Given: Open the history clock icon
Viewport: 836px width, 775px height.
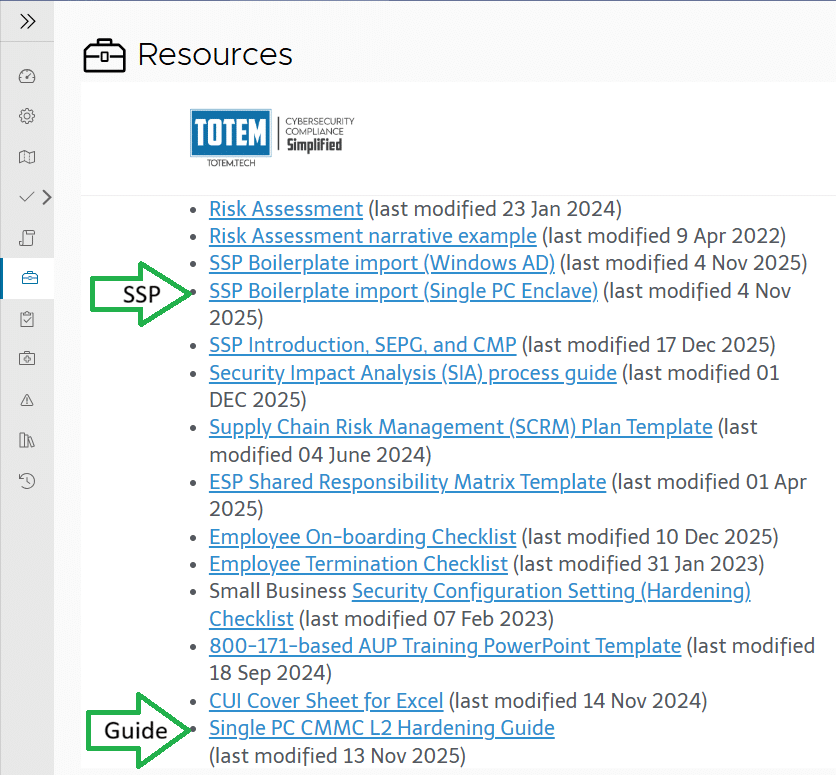Looking at the screenshot, I should [x=27, y=481].
